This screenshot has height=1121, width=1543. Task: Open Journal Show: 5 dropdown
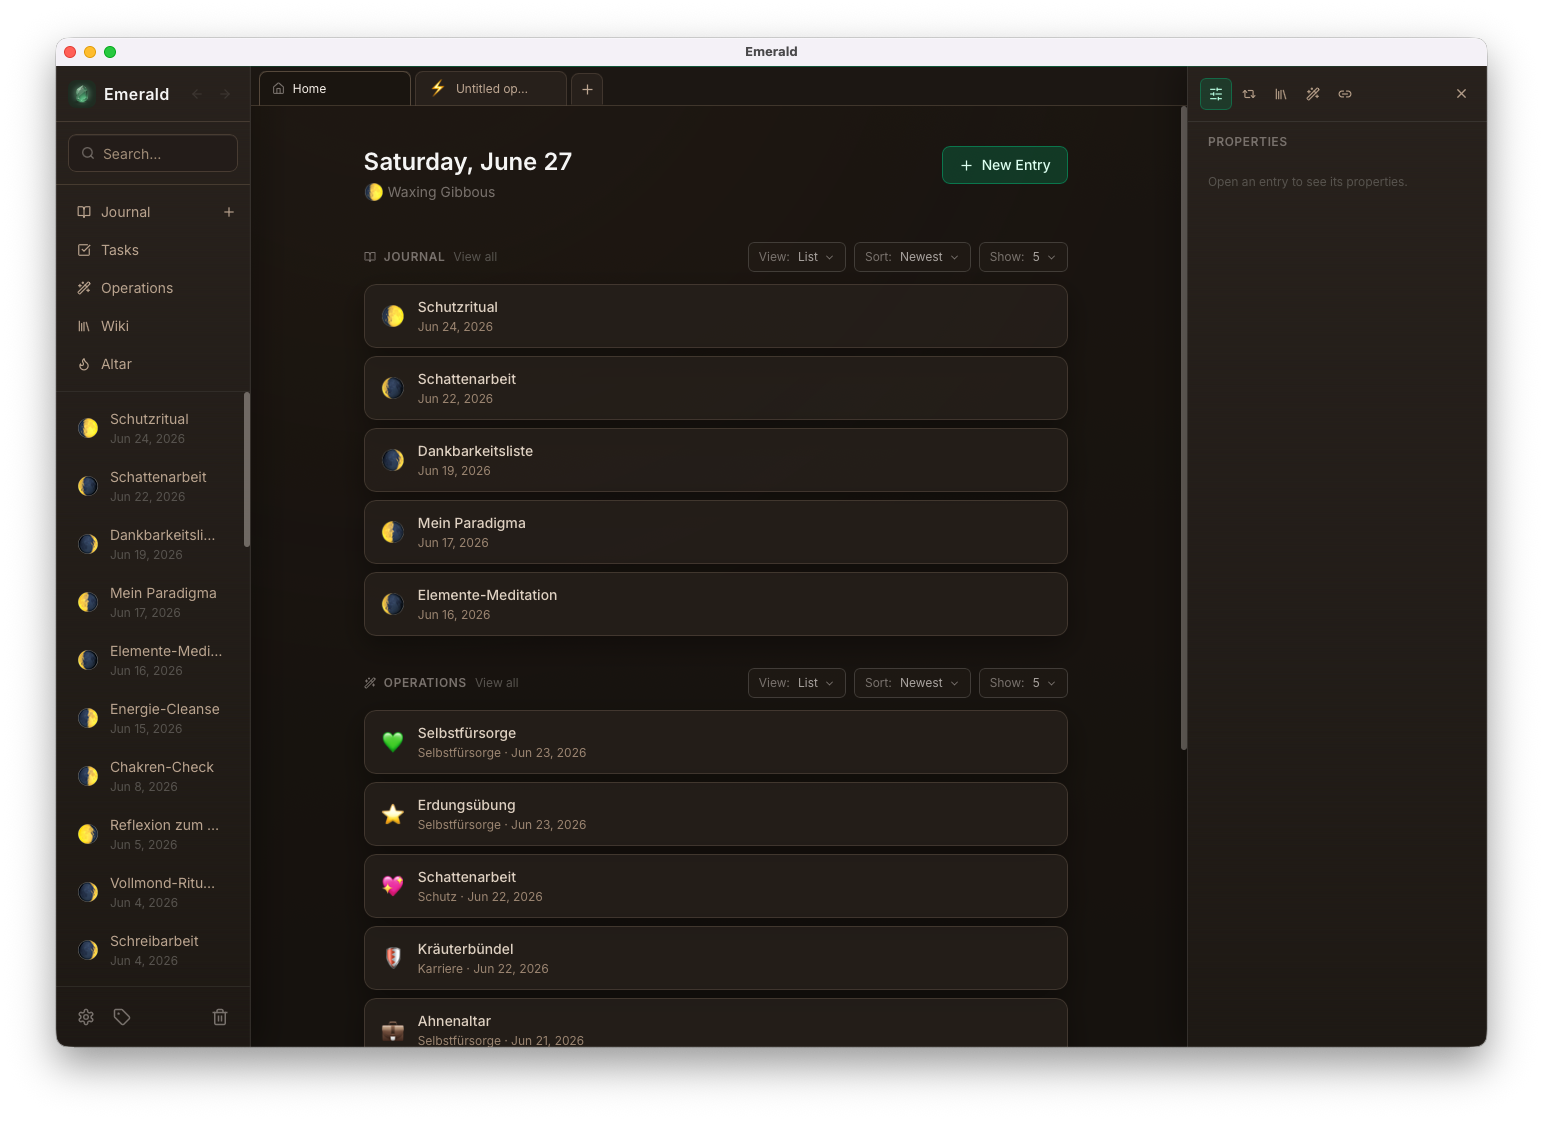[1023, 257]
